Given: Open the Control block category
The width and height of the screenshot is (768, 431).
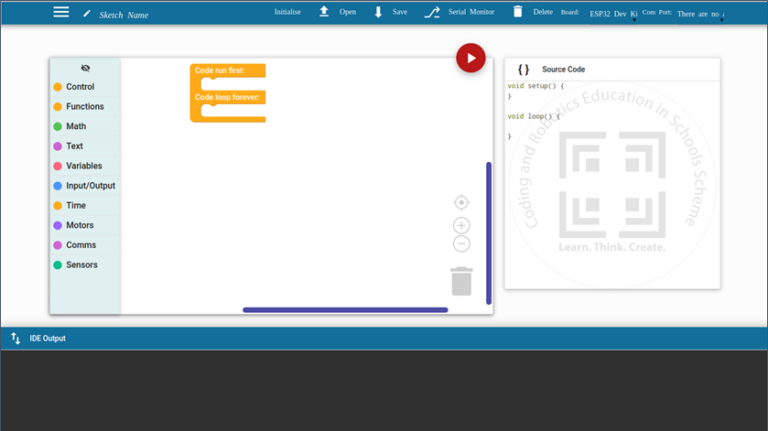Looking at the screenshot, I should click(85, 87).
